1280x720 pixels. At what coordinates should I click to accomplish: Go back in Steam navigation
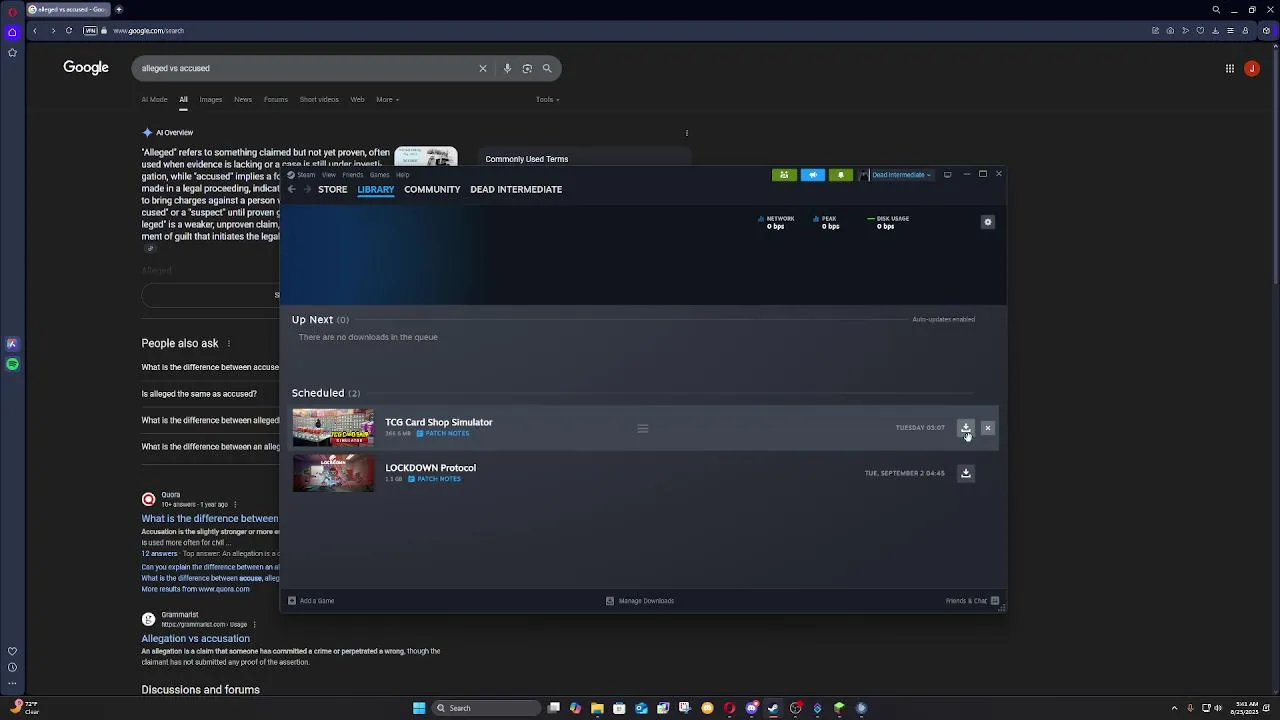291,189
